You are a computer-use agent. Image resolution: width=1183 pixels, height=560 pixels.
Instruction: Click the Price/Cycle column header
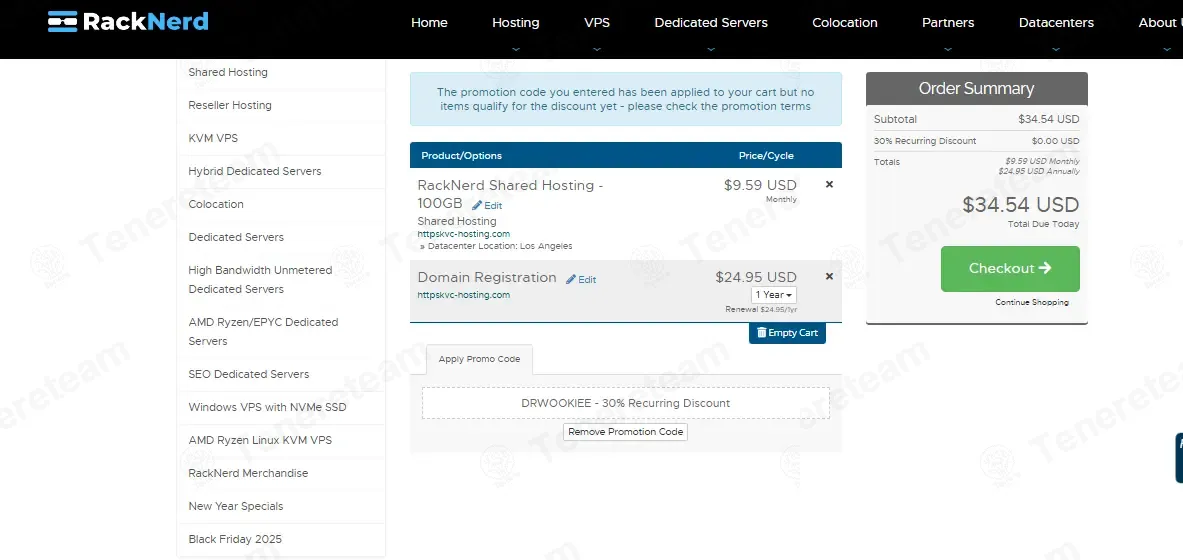pos(766,155)
